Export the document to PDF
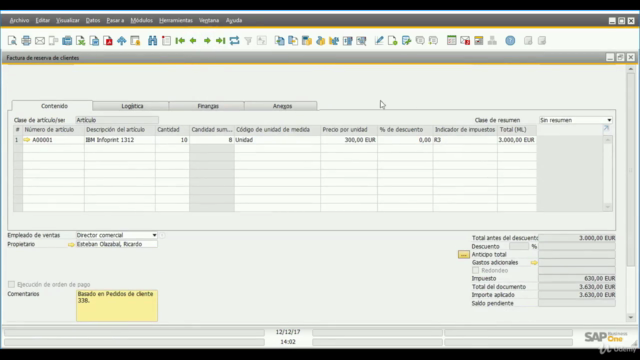The image size is (640, 360). pos(108,40)
